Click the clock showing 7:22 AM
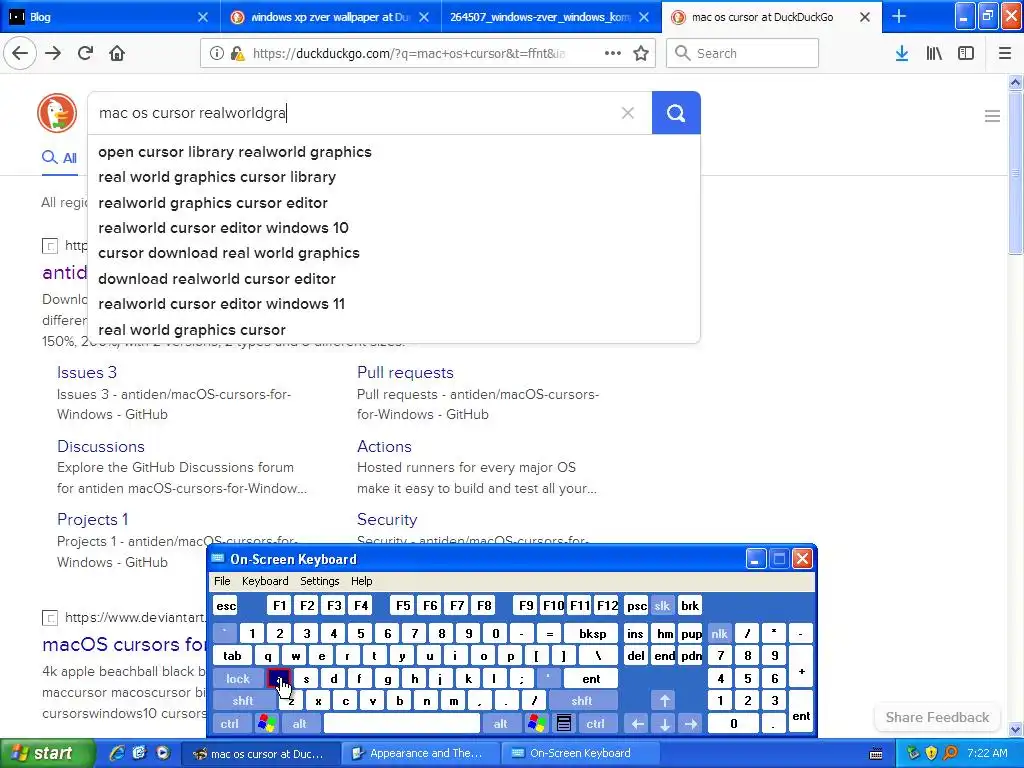 [x=987, y=753]
